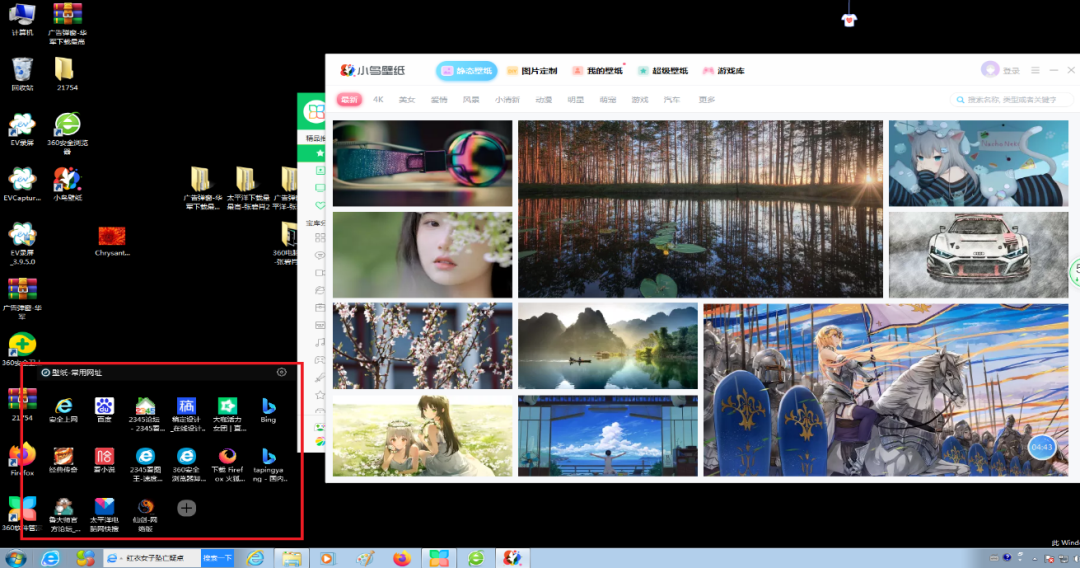Viewport: 1080px width, 568px height.
Task: Open the hamburger menu in 小鸟壁纸 title bar
Action: 1035,70
